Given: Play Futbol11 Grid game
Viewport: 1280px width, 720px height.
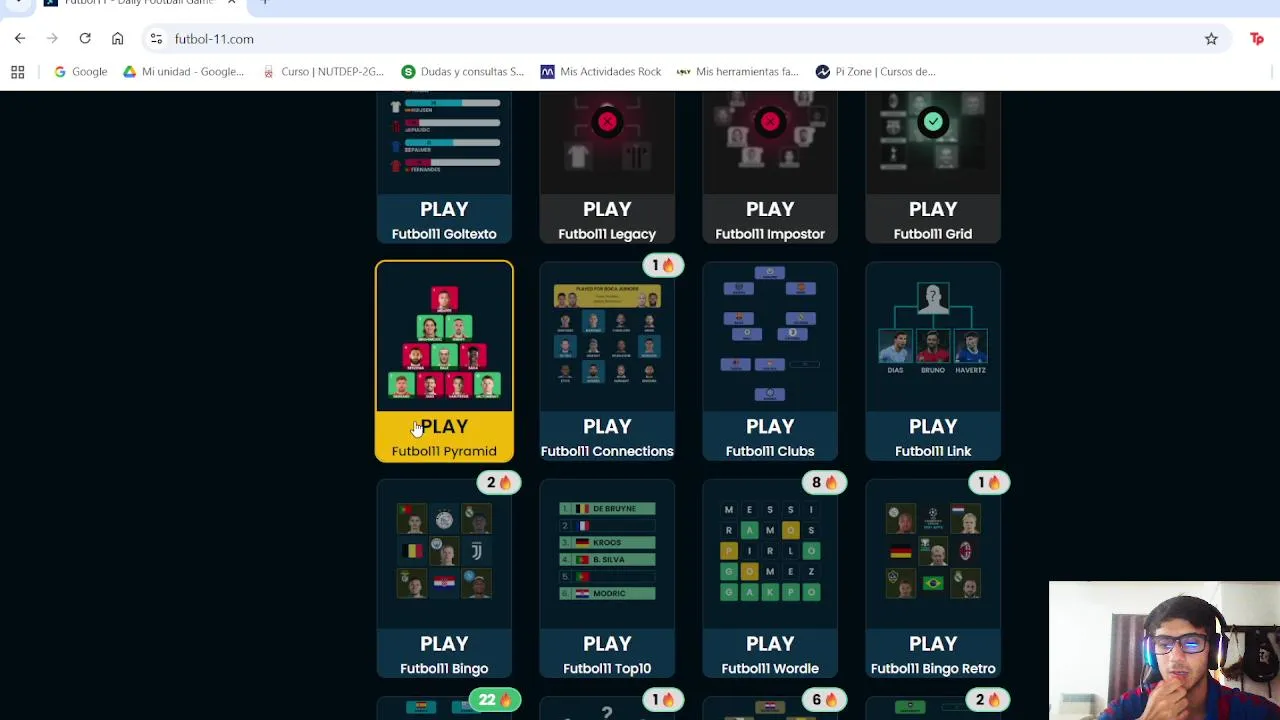Looking at the screenshot, I should point(933,220).
